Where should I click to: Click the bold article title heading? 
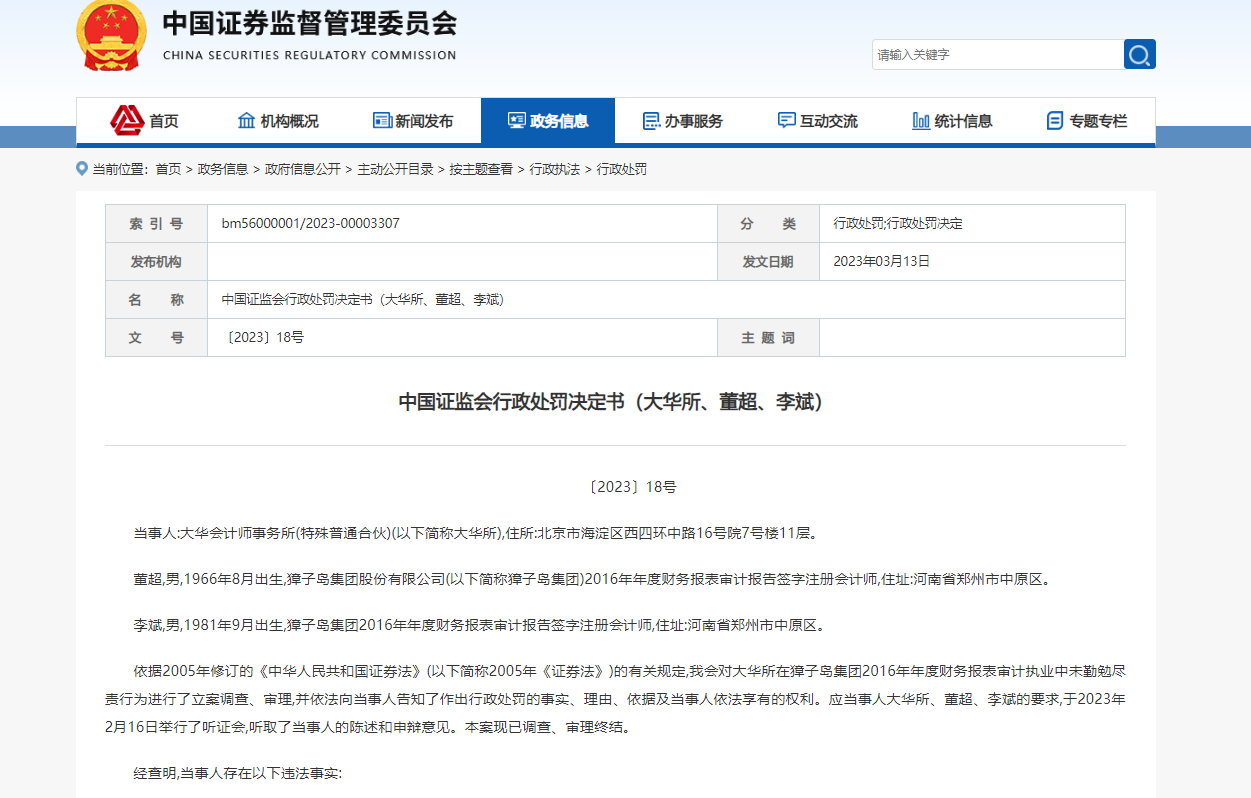(616, 402)
